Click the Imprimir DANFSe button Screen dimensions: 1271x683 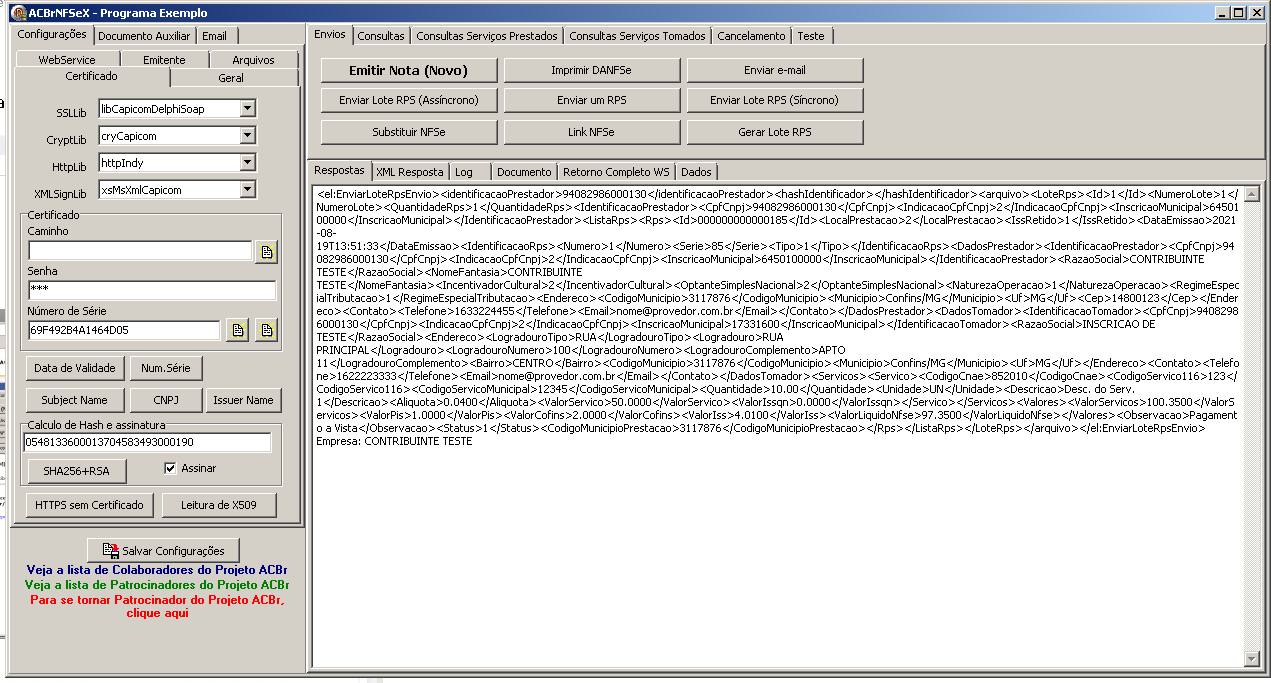click(591, 70)
